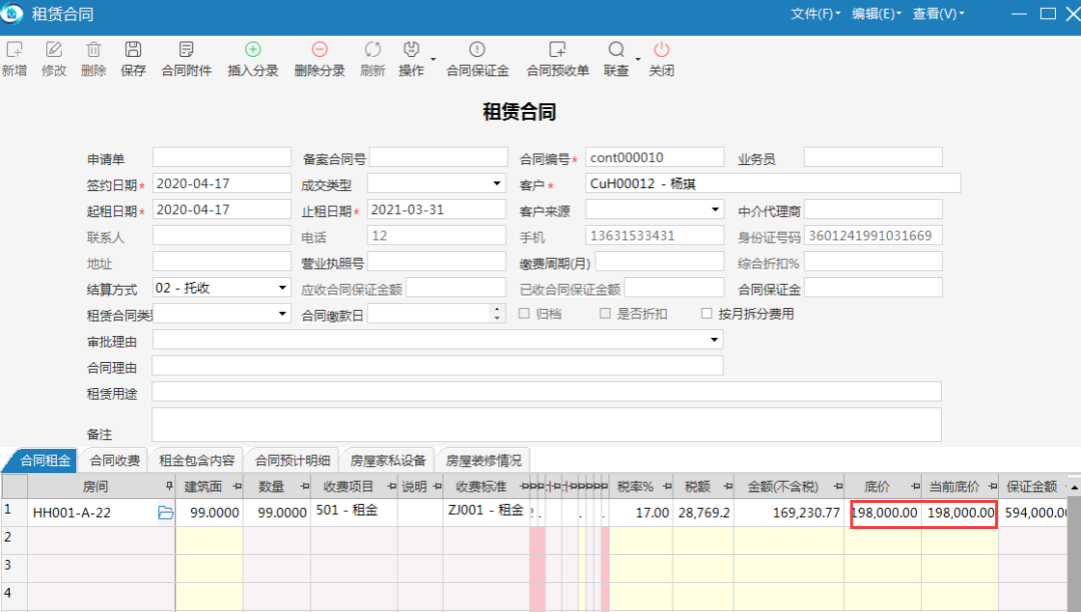1081x612 pixels.
Task: Click the 手机 field 13631533431
Action: 655,236
